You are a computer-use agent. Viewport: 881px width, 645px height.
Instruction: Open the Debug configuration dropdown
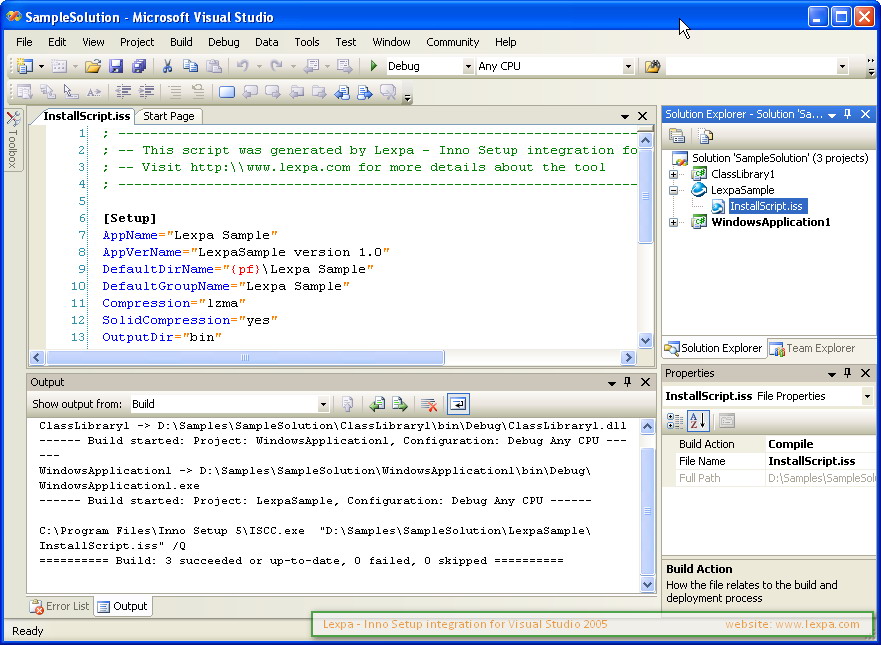[x=467, y=67]
